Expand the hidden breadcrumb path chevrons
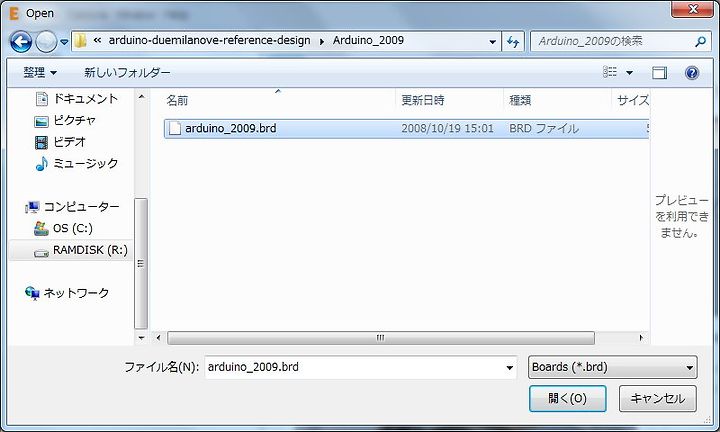Image resolution: width=720 pixels, height=432 pixels. [x=97, y=40]
